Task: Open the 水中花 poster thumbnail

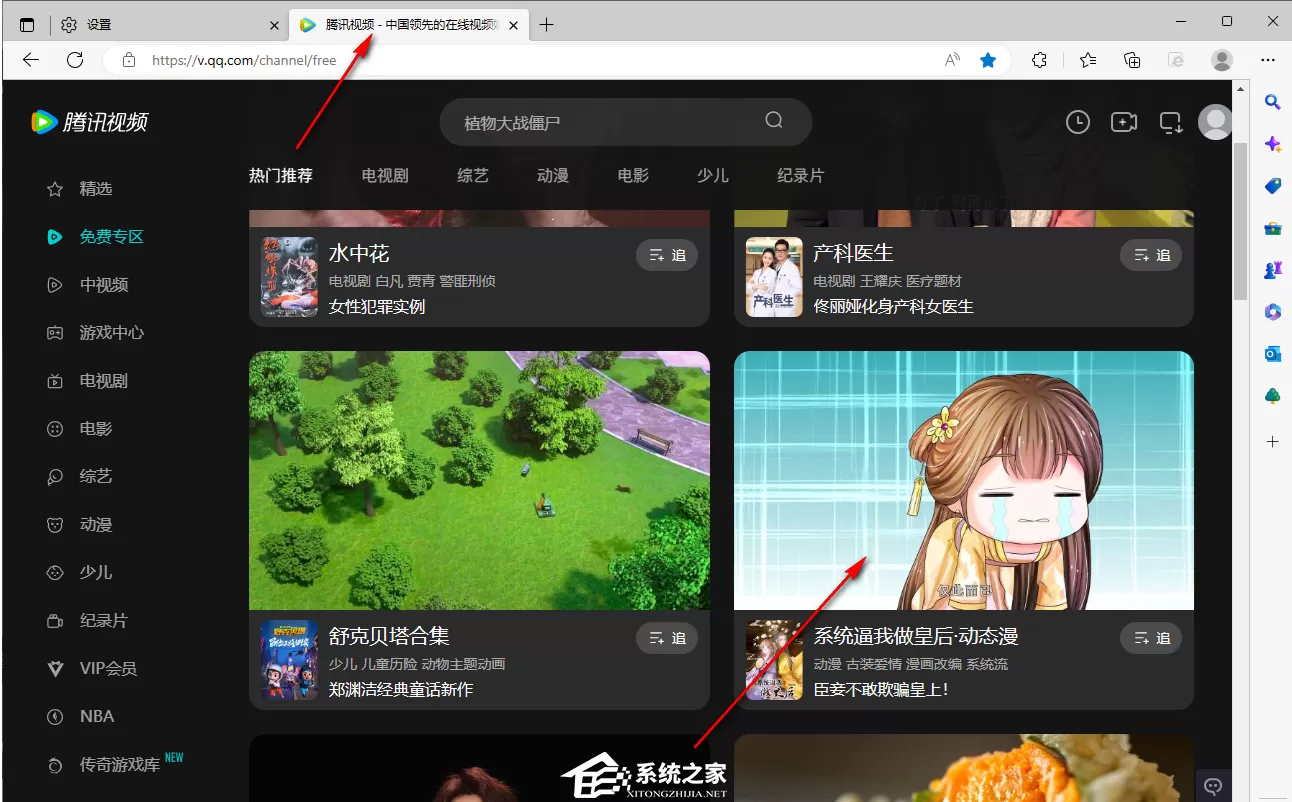Action: pyautogui.click(x=289, y=277)
